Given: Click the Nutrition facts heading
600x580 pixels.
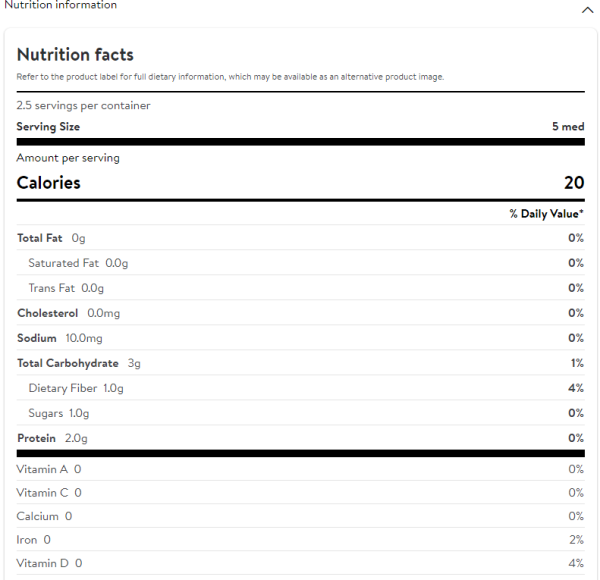Looking at the screenshot, I should pos(75,55).
